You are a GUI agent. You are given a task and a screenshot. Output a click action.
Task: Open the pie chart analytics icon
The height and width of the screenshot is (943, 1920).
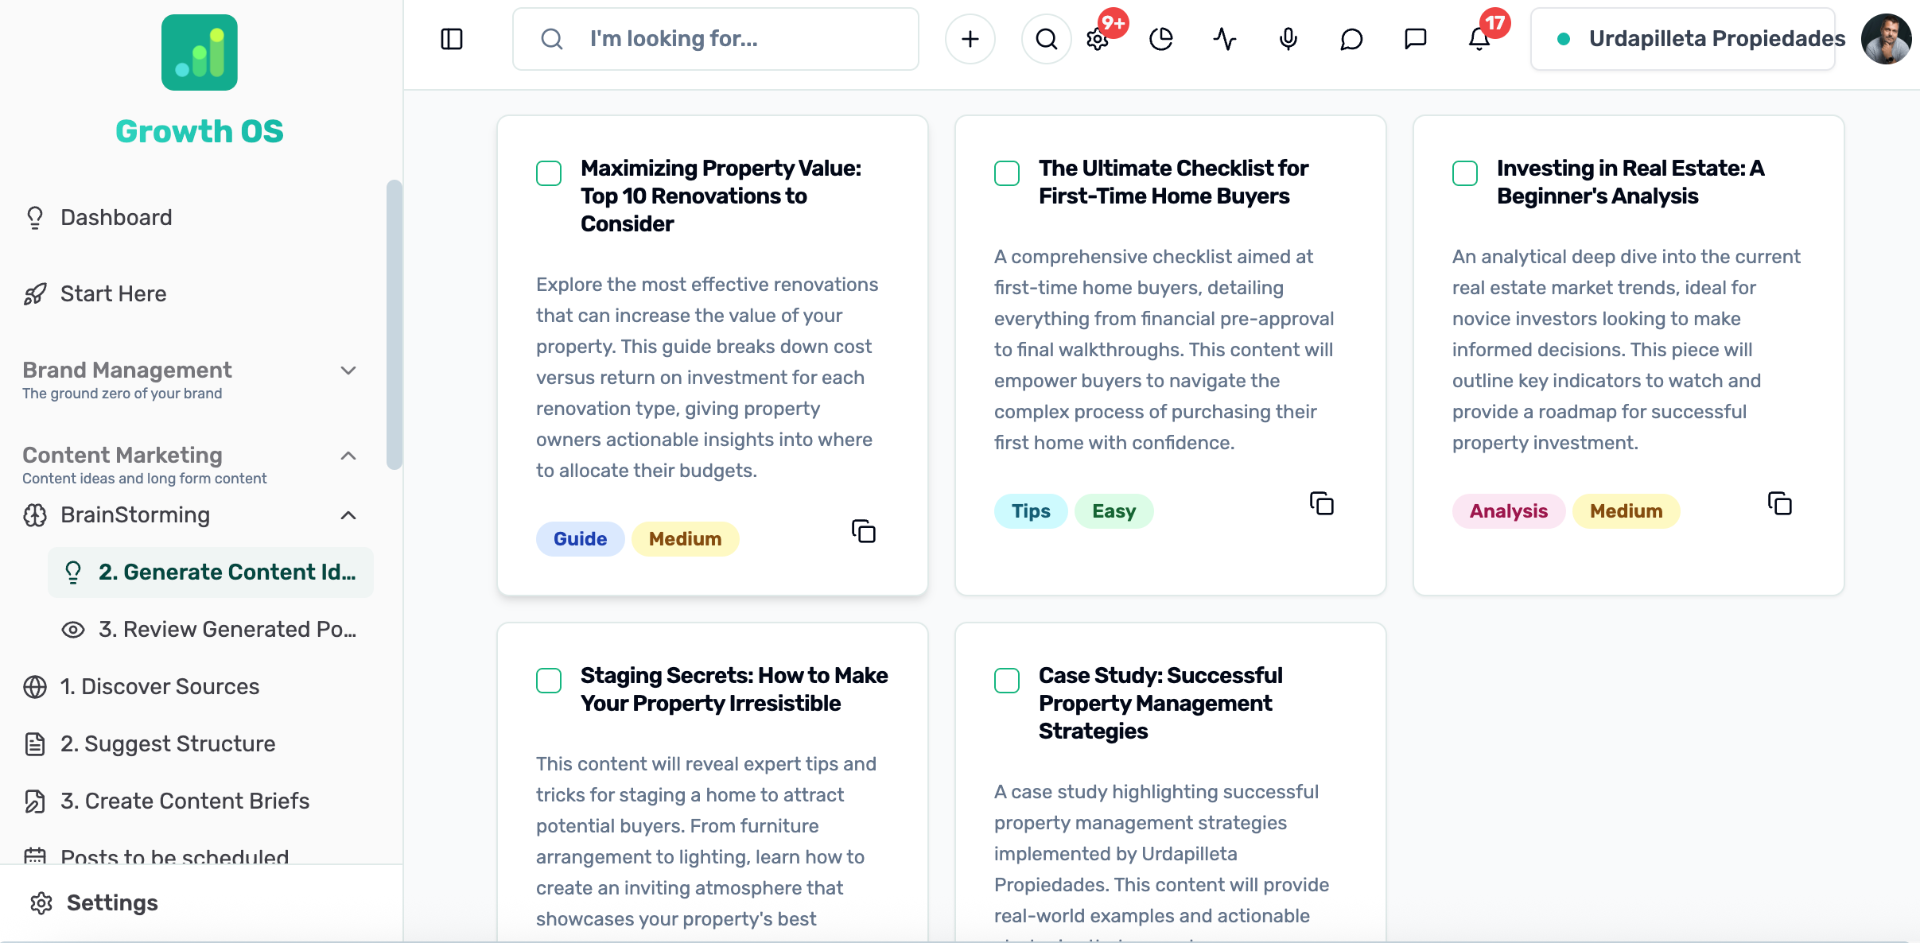tap(1161, 39)
